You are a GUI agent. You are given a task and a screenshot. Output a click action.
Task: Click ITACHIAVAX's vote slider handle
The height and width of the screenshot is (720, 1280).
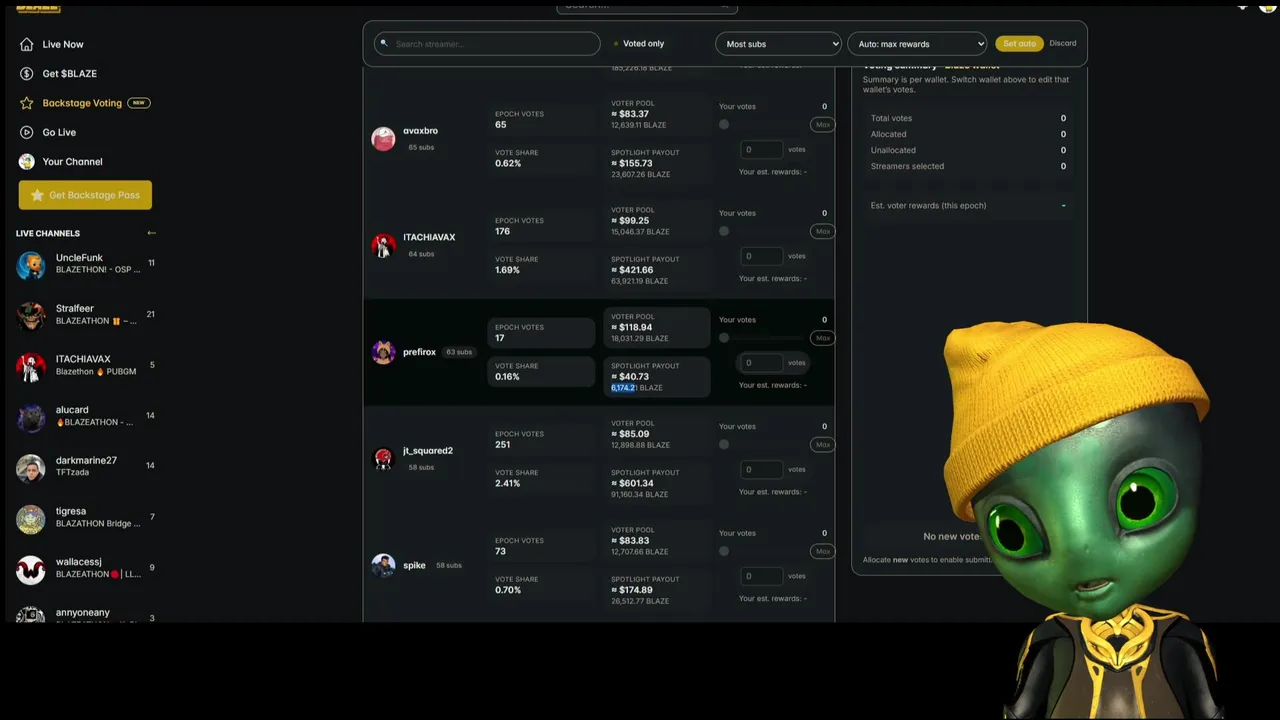pos(724,231)
